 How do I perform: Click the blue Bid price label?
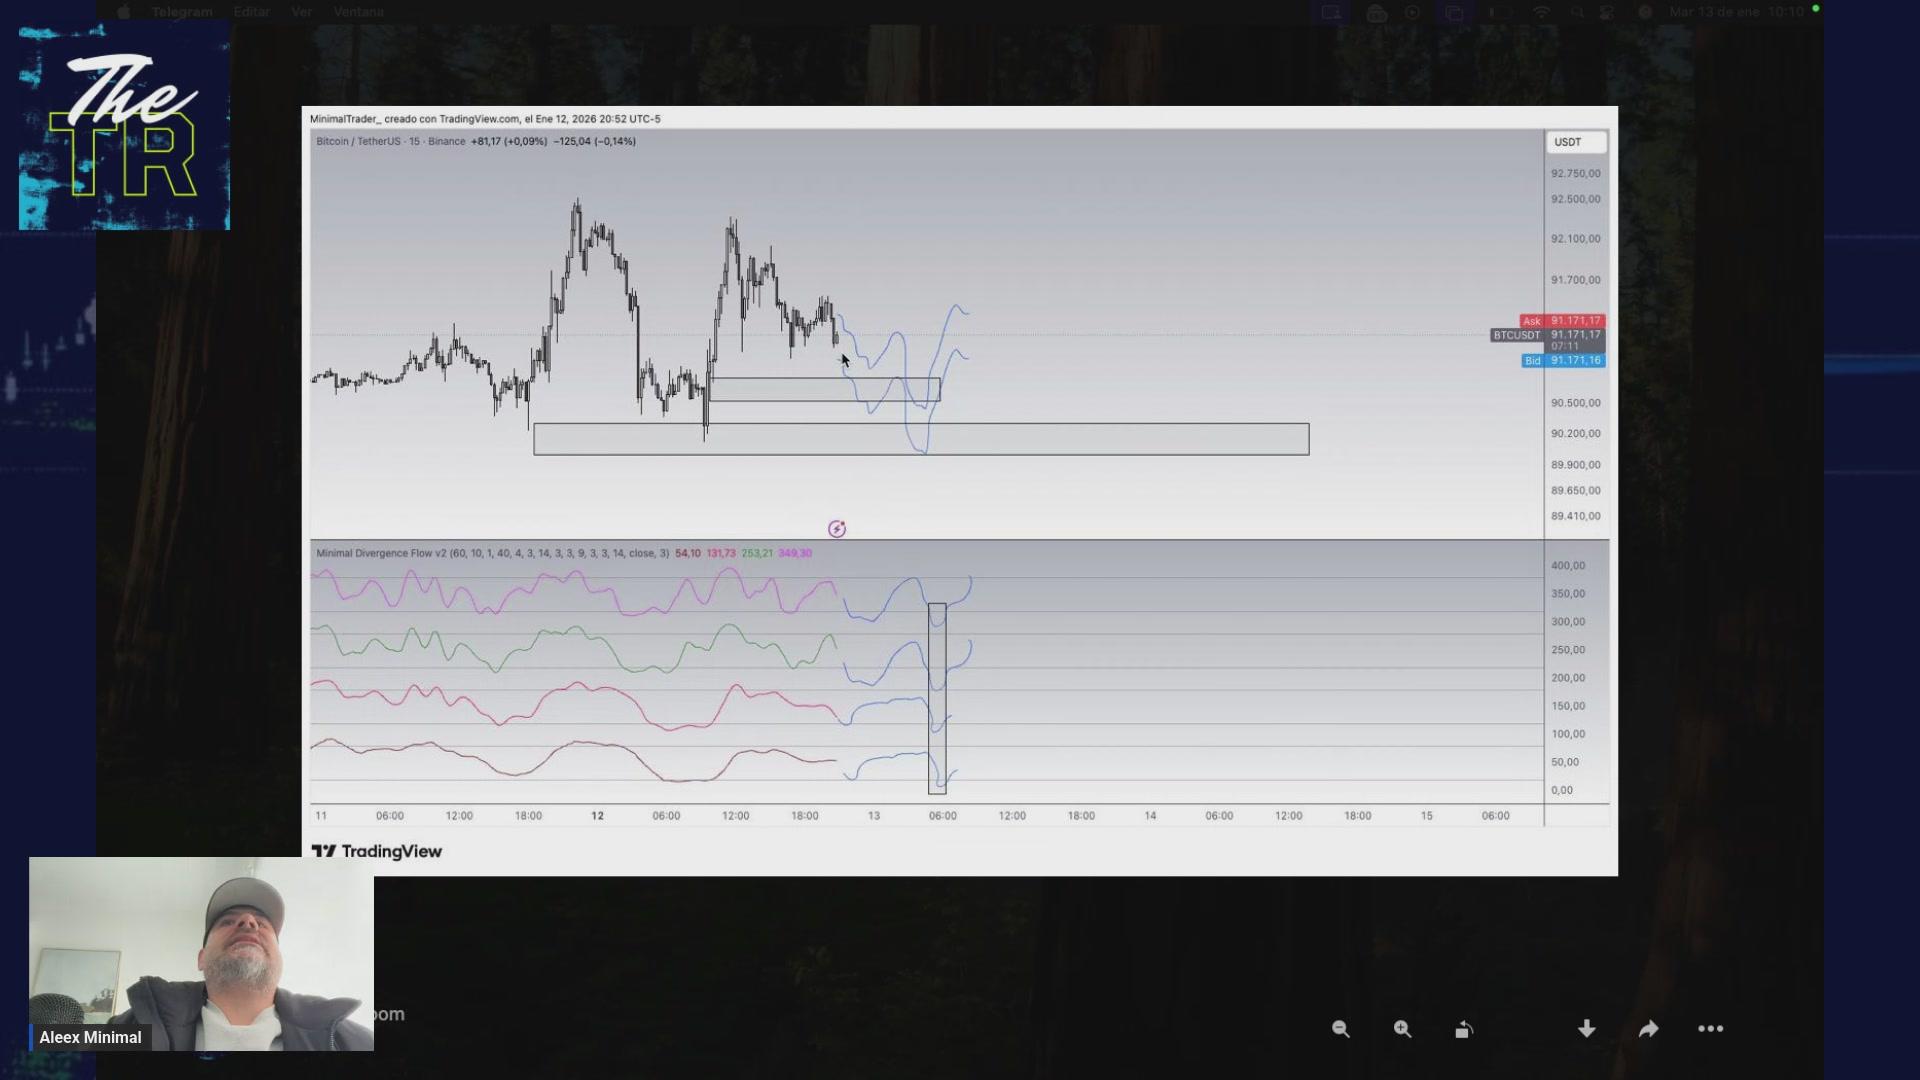pyautogui.click(x=1563, y=360)
